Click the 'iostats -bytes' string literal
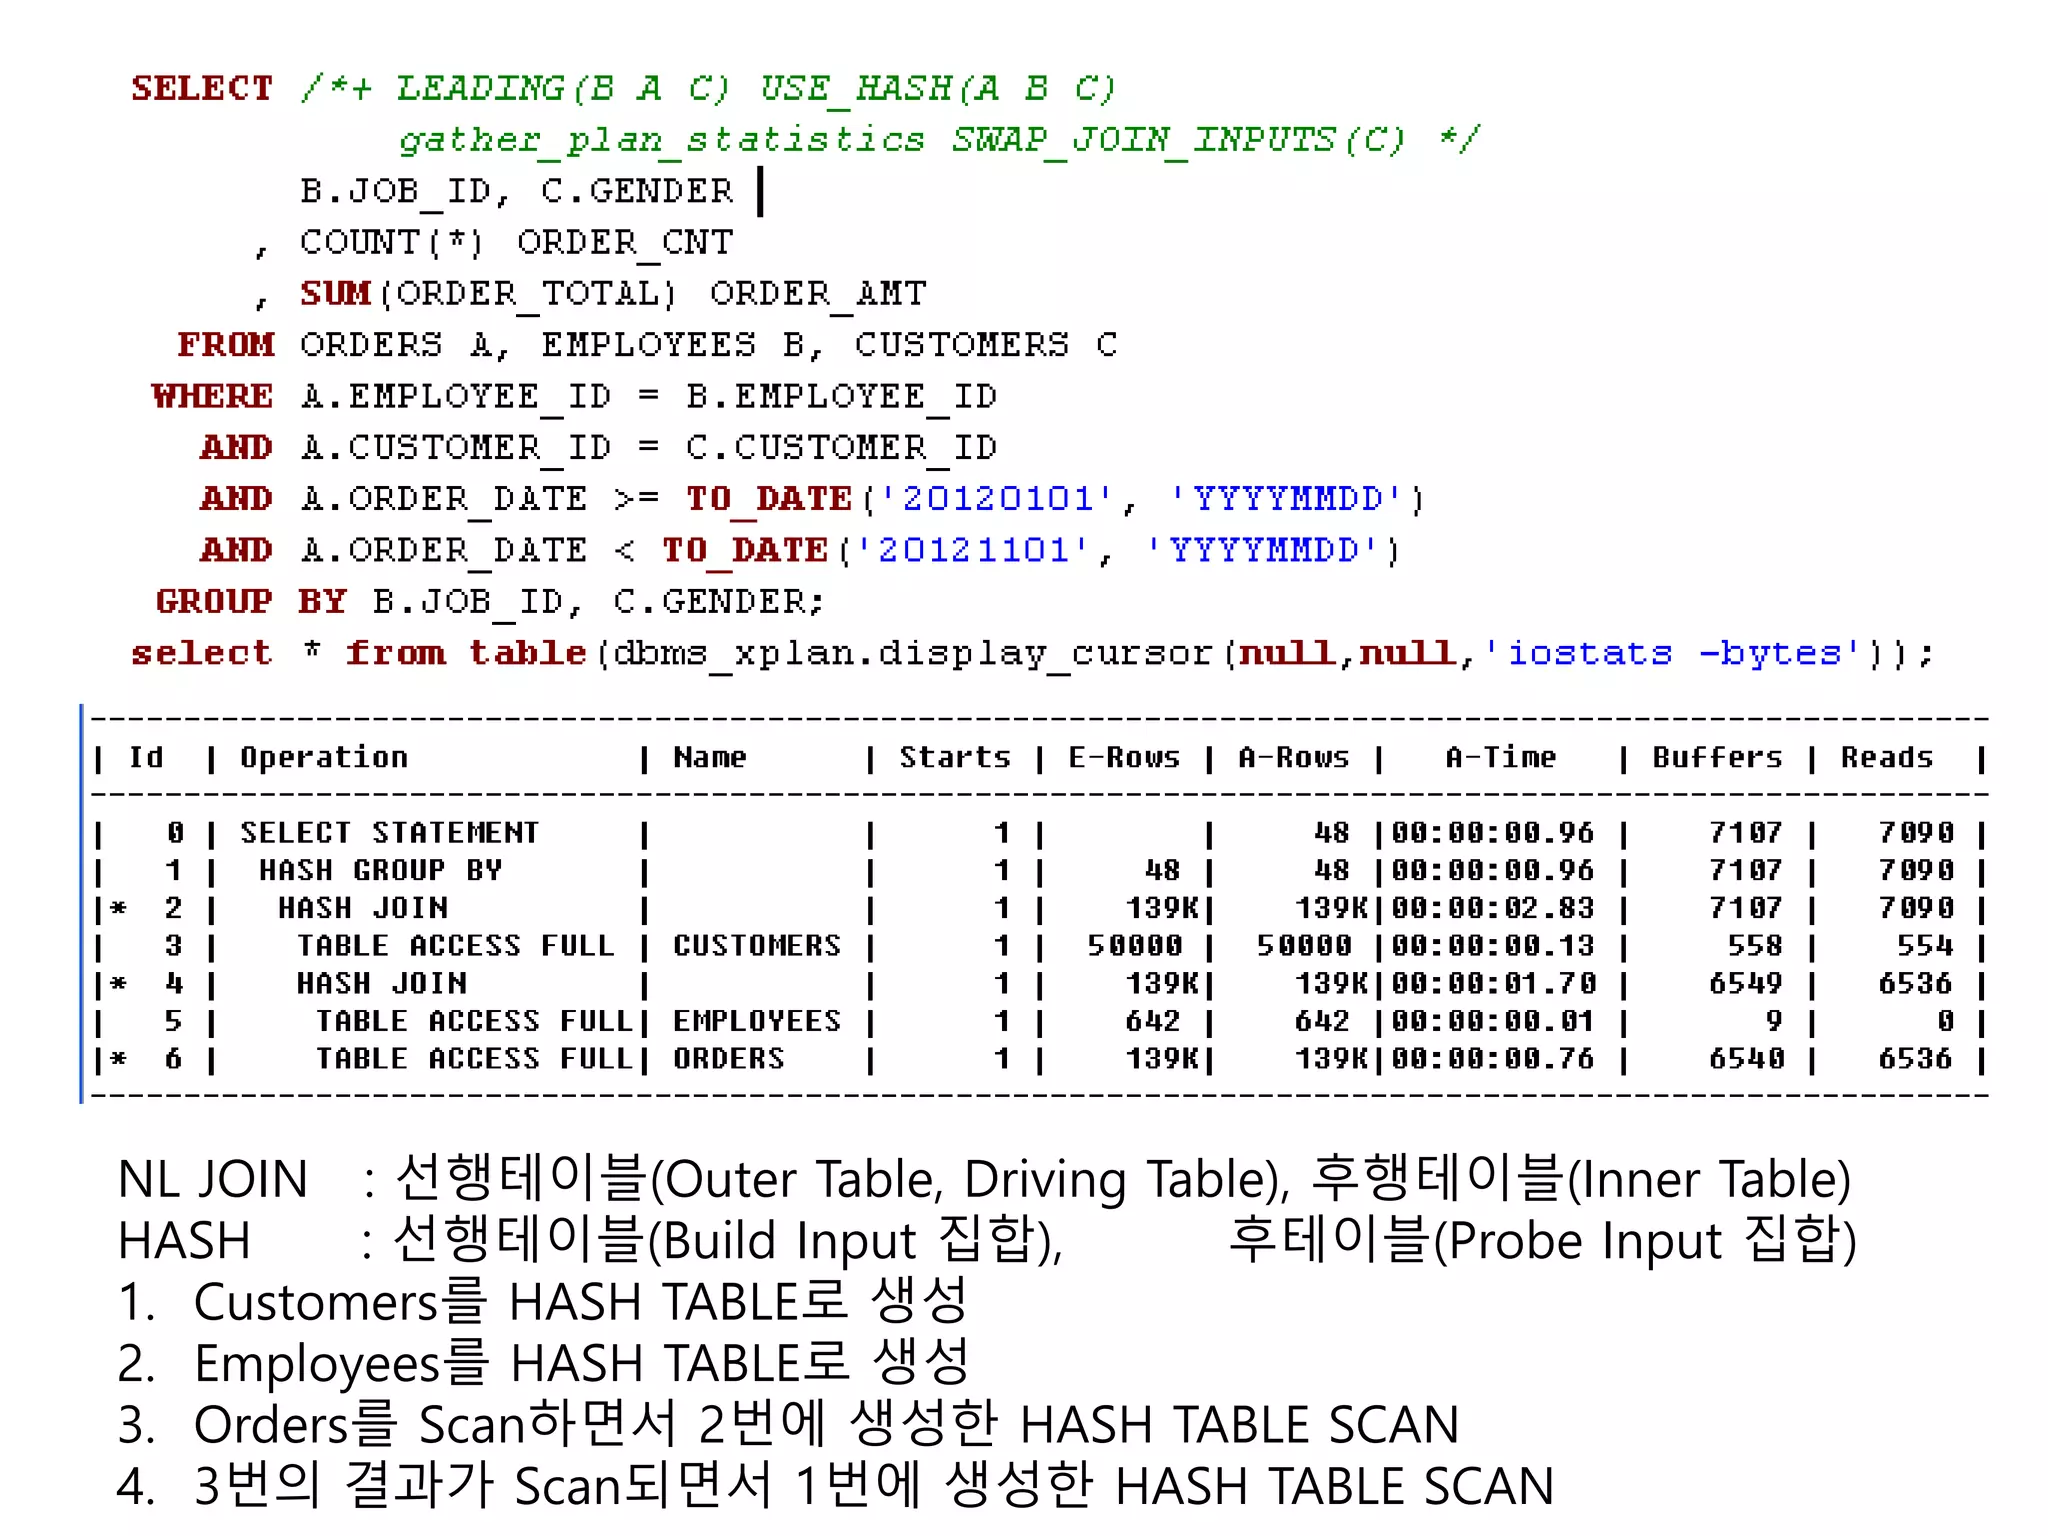The height and width of the screenshot is (1536, 2048). point(1672,653)
